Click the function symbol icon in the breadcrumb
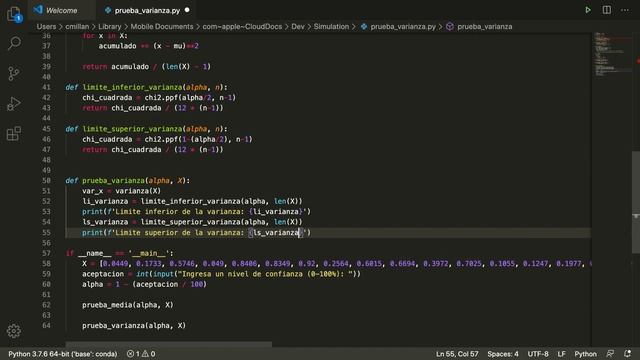Image resolution: width=640 pixels, height=360 pixels. [449, 27]
